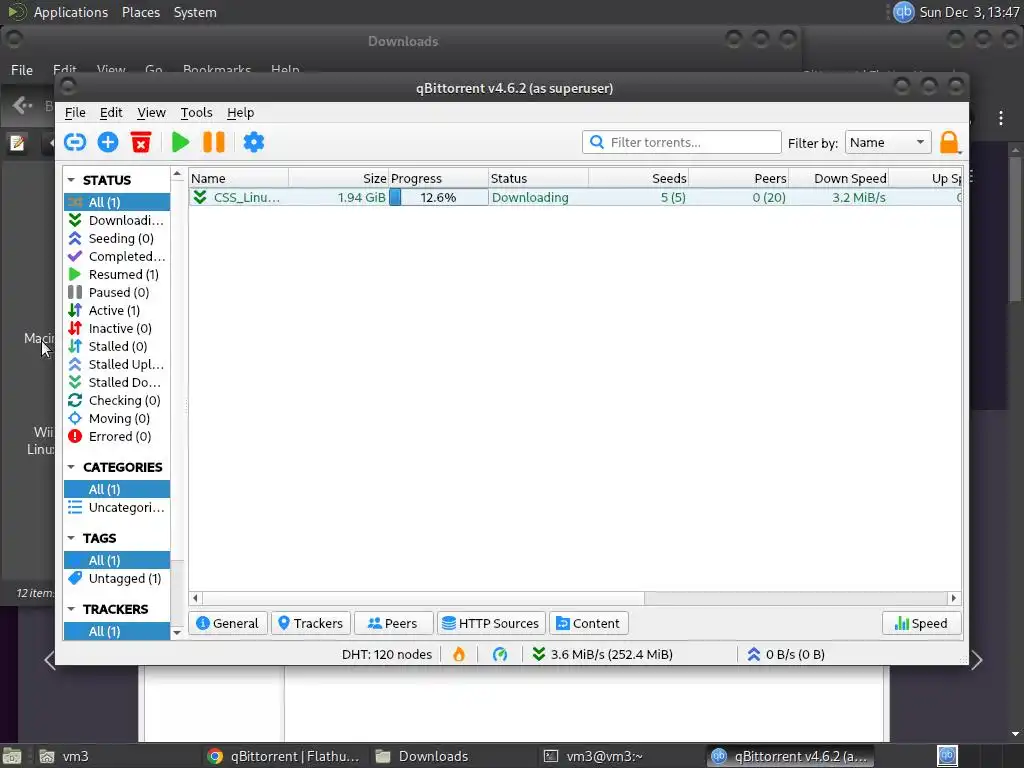
Task: Open the Speed graph tab
Action: coord(921,623)
